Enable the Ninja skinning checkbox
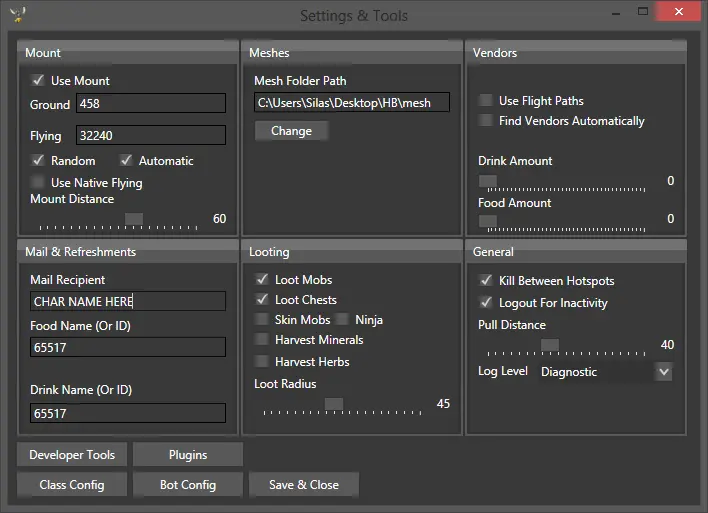 (343, 320)
